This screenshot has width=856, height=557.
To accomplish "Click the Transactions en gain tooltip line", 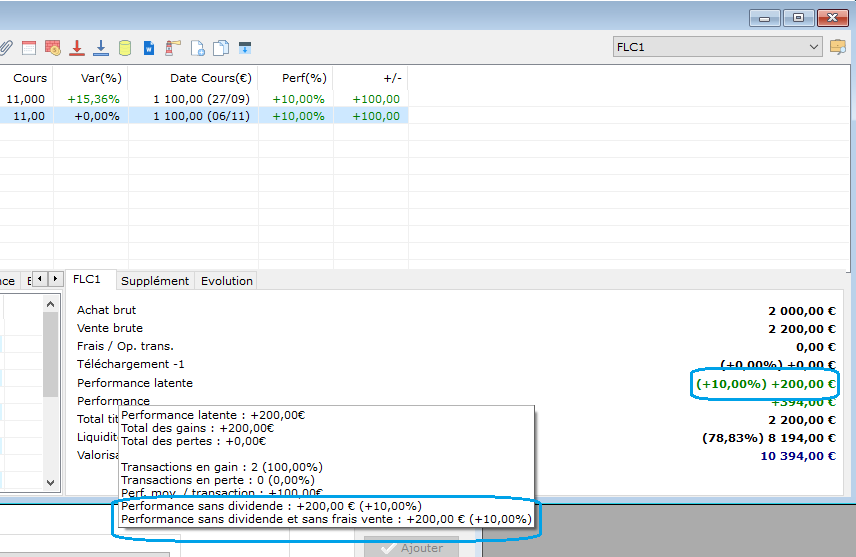I will coord(222,467).
